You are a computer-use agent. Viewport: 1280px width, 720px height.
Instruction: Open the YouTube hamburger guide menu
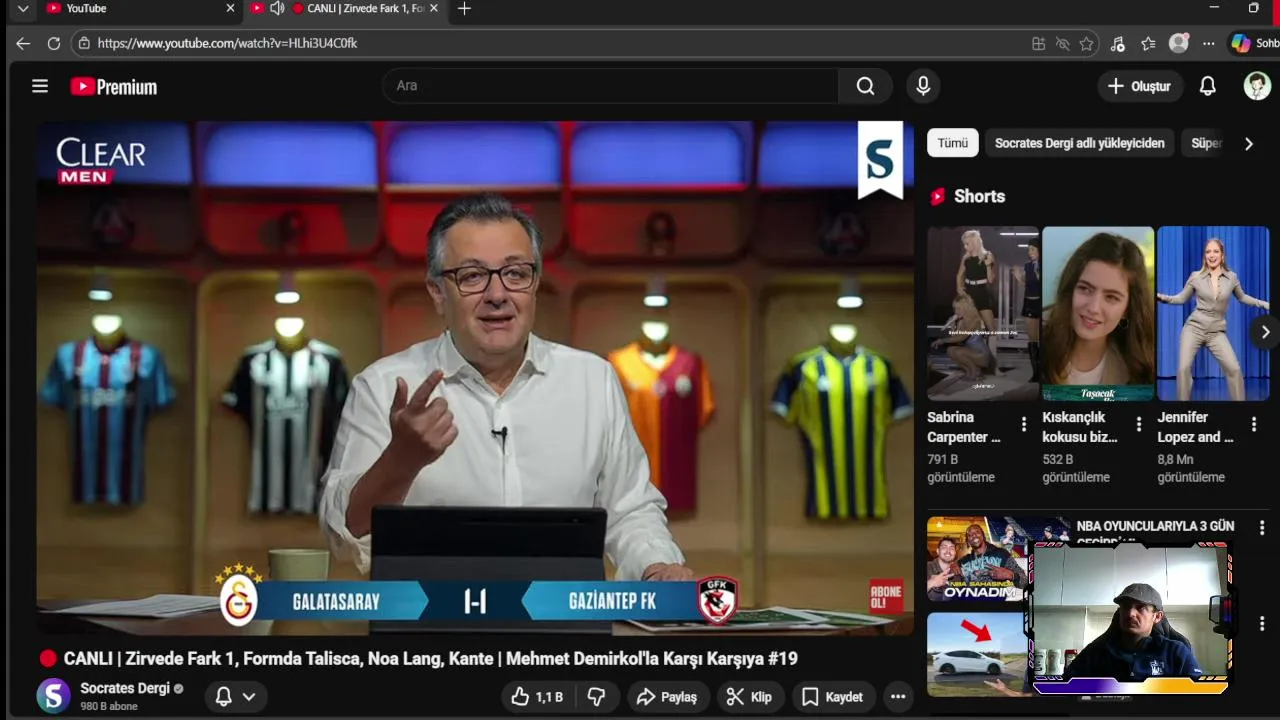pos(40,86)
